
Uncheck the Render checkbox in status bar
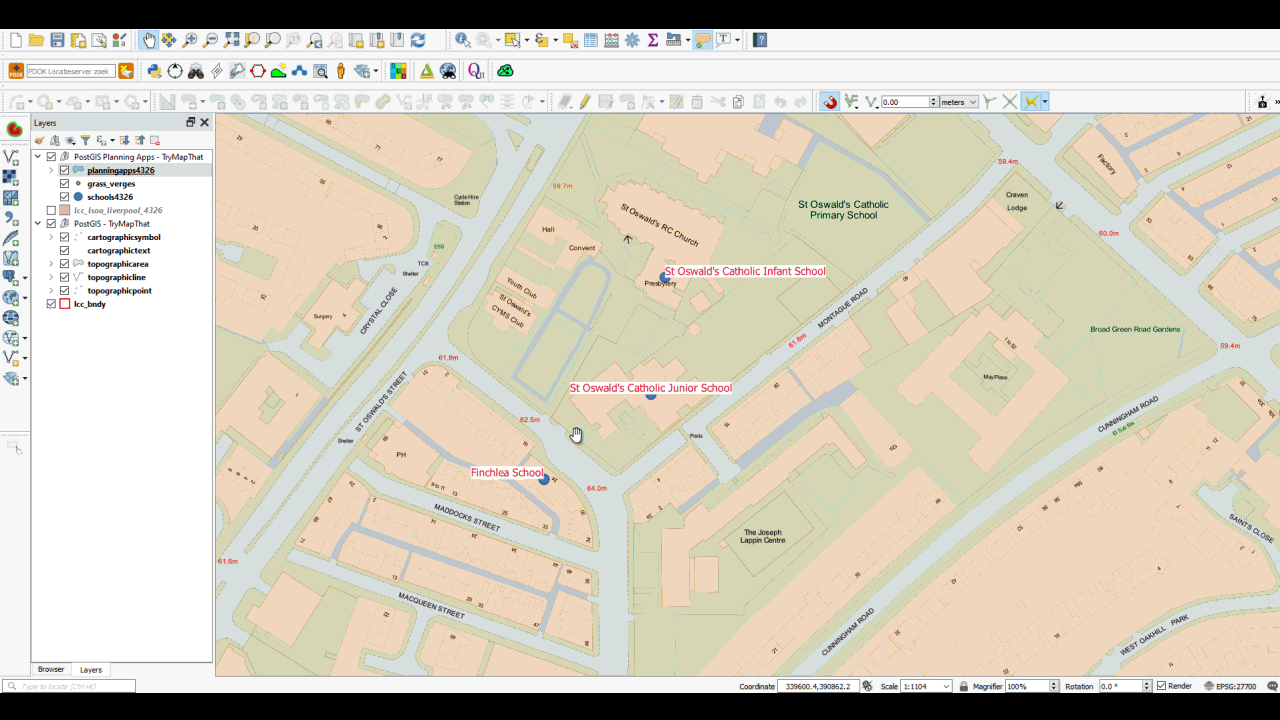pyautogui.click(x=1161, y=686)
